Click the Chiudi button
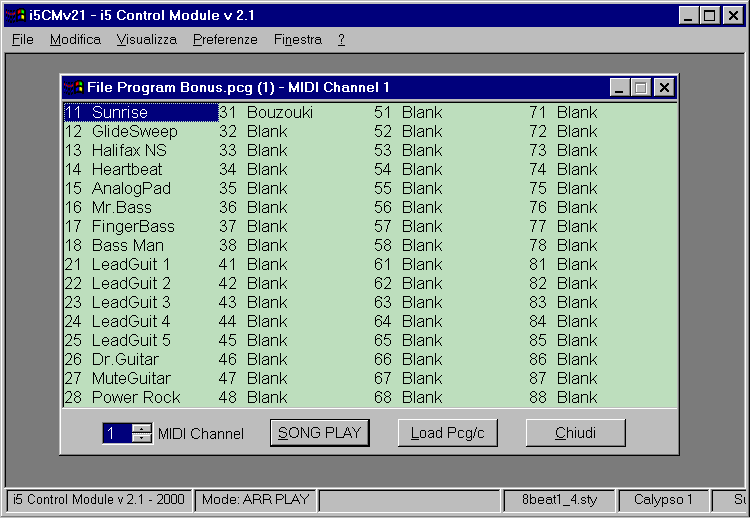 (x=575, y=433)
